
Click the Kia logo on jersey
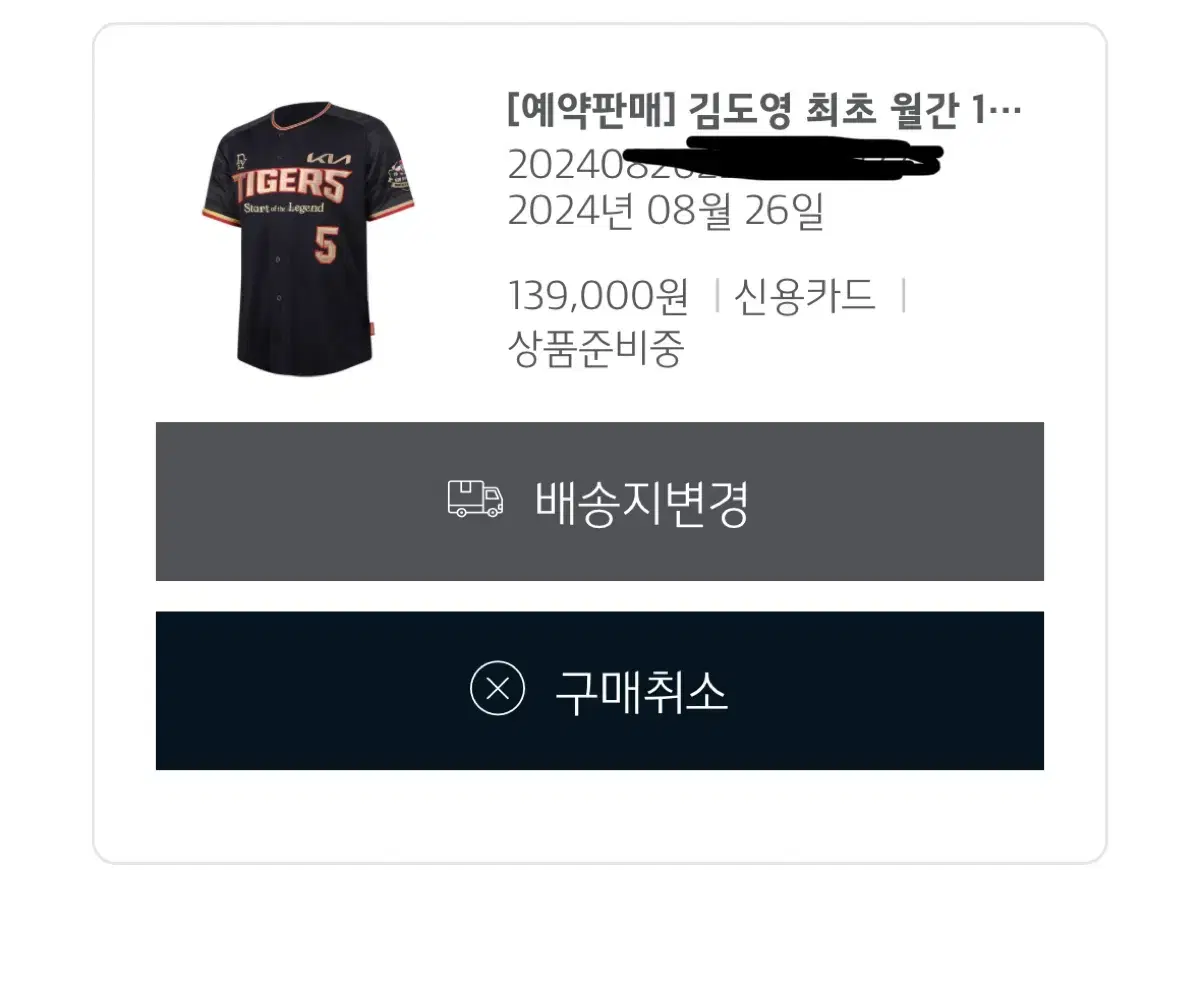click(x=330, y=160)
